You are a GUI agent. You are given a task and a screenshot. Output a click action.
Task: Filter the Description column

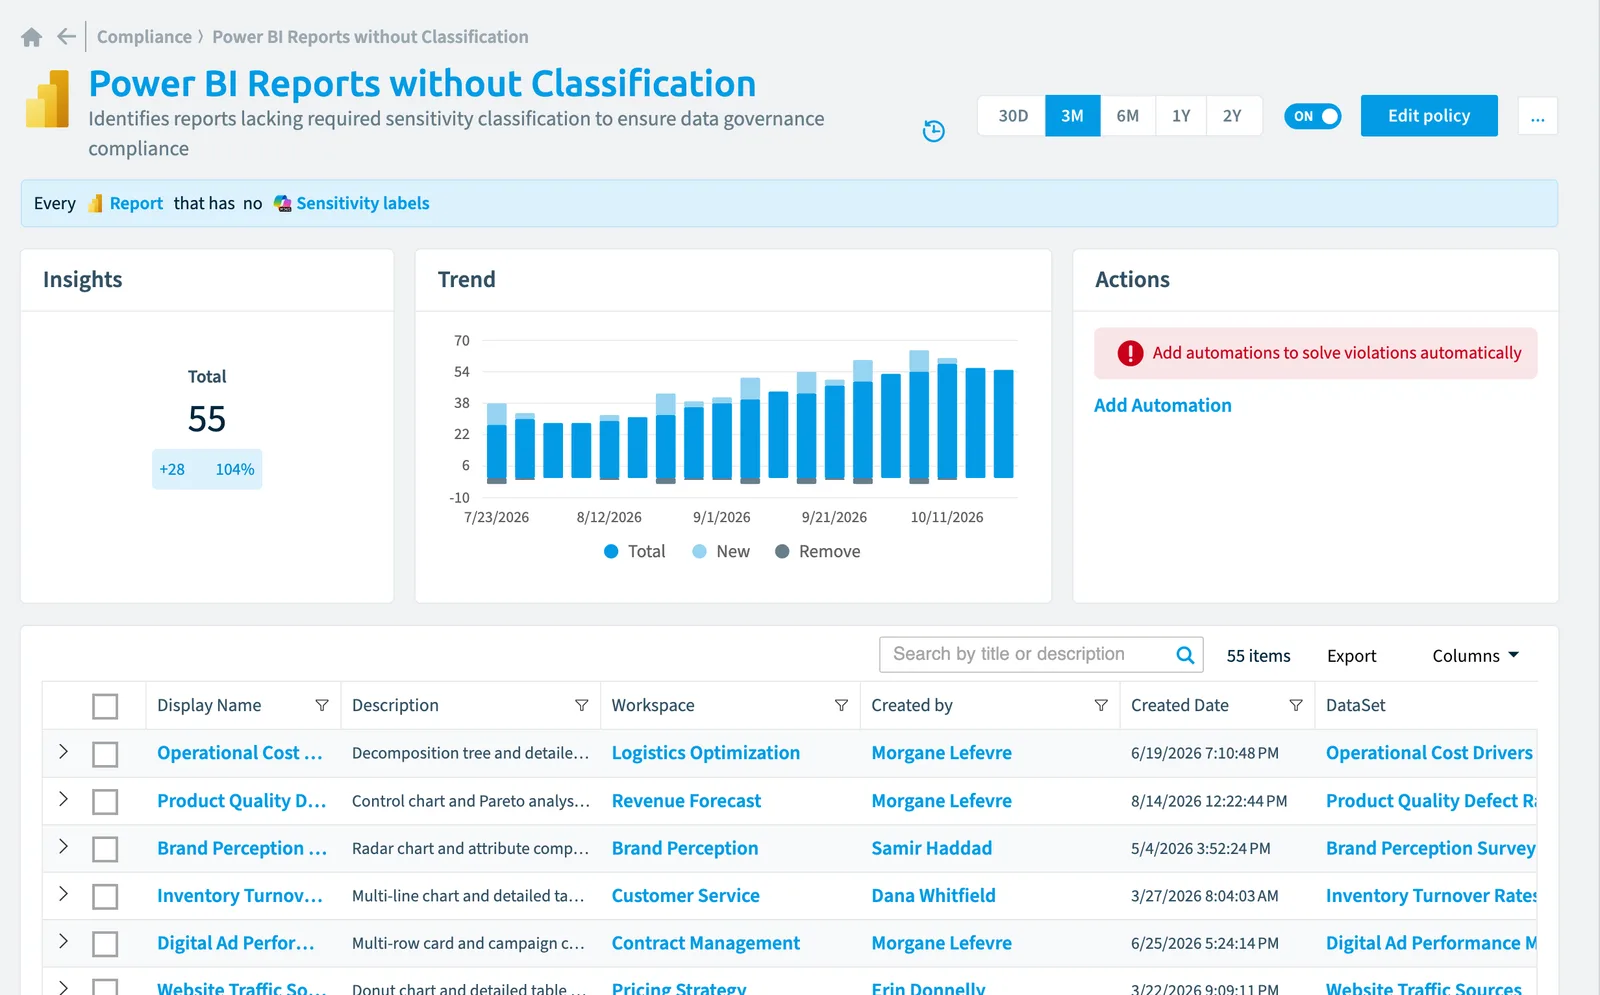[x=581, y=706]
